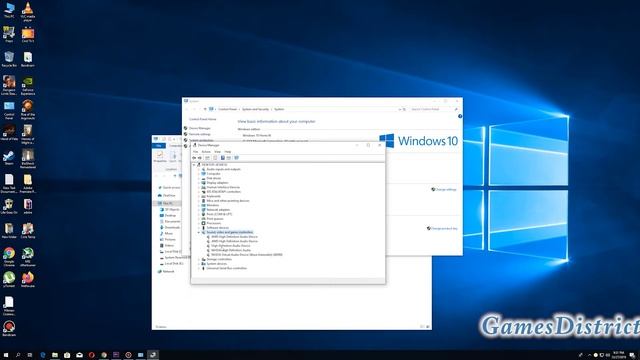Select VLC media player desktop icon
The width and height of the screenshot is (640, 360).
[28, 11]
